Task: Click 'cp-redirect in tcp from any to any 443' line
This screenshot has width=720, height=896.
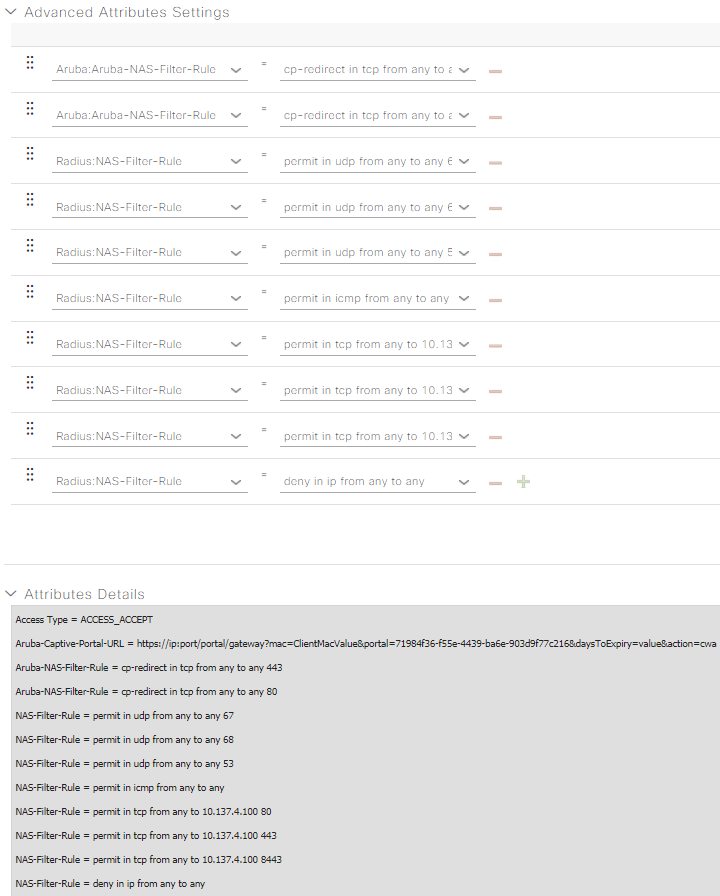Action: click(x=149, y=667)
